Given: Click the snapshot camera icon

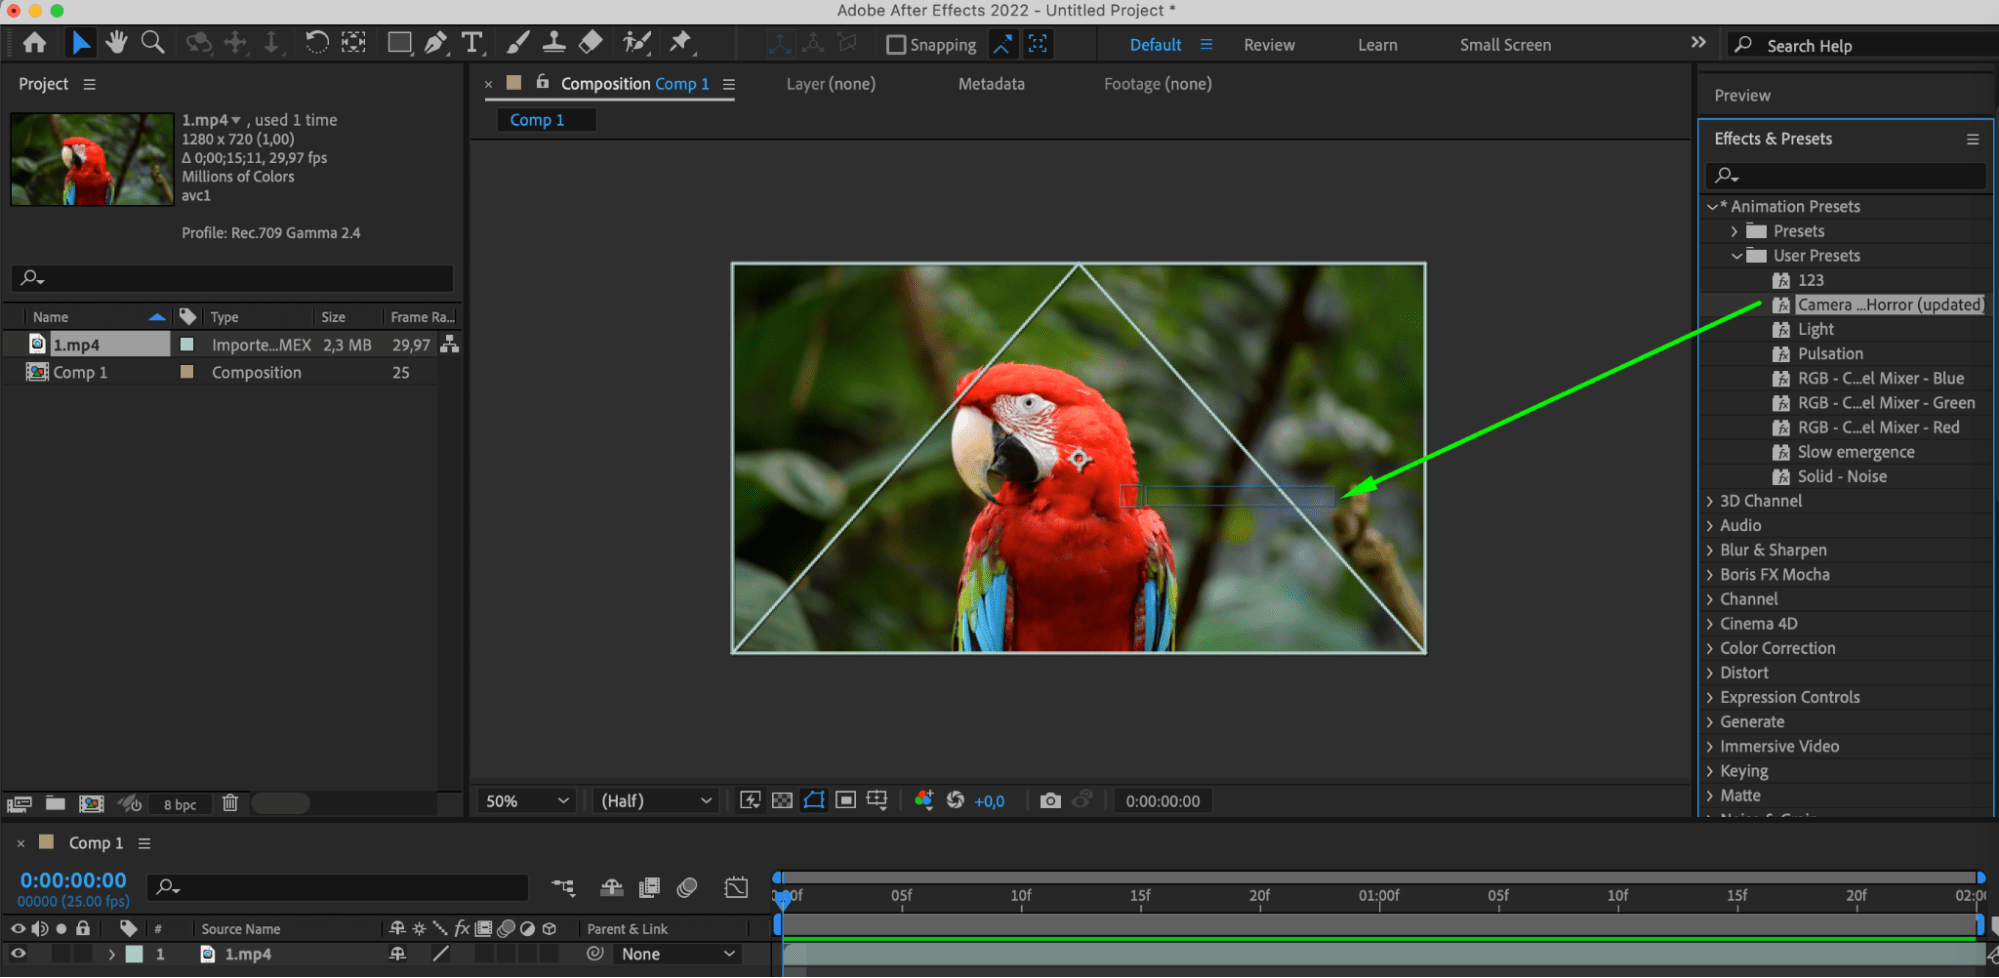Looking at the screenshot, I should (x=1050, y=801).
